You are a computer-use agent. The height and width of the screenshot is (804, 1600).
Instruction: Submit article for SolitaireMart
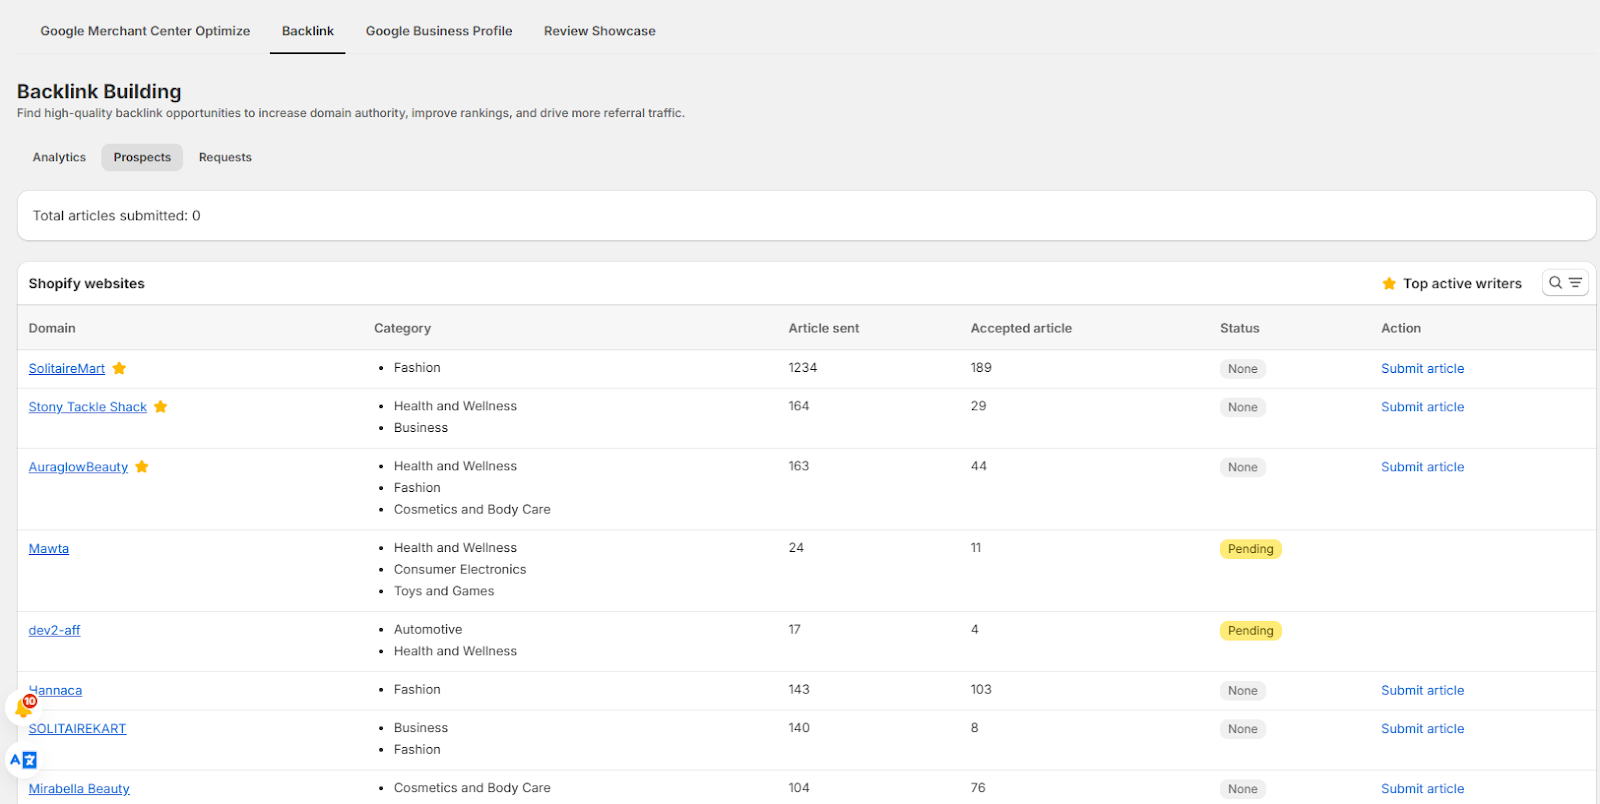[x=1422, y=368]
